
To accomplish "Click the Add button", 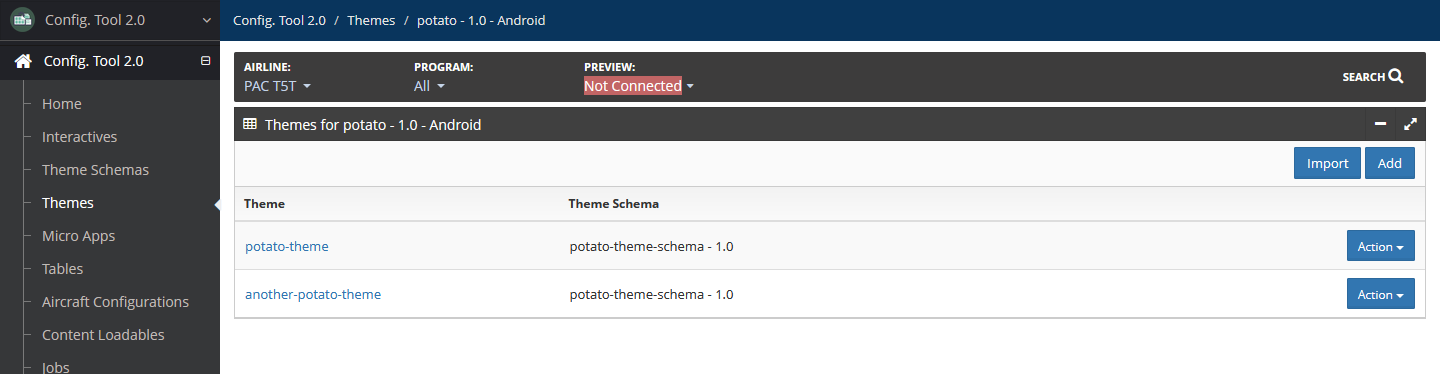I will click(1390, 163).
